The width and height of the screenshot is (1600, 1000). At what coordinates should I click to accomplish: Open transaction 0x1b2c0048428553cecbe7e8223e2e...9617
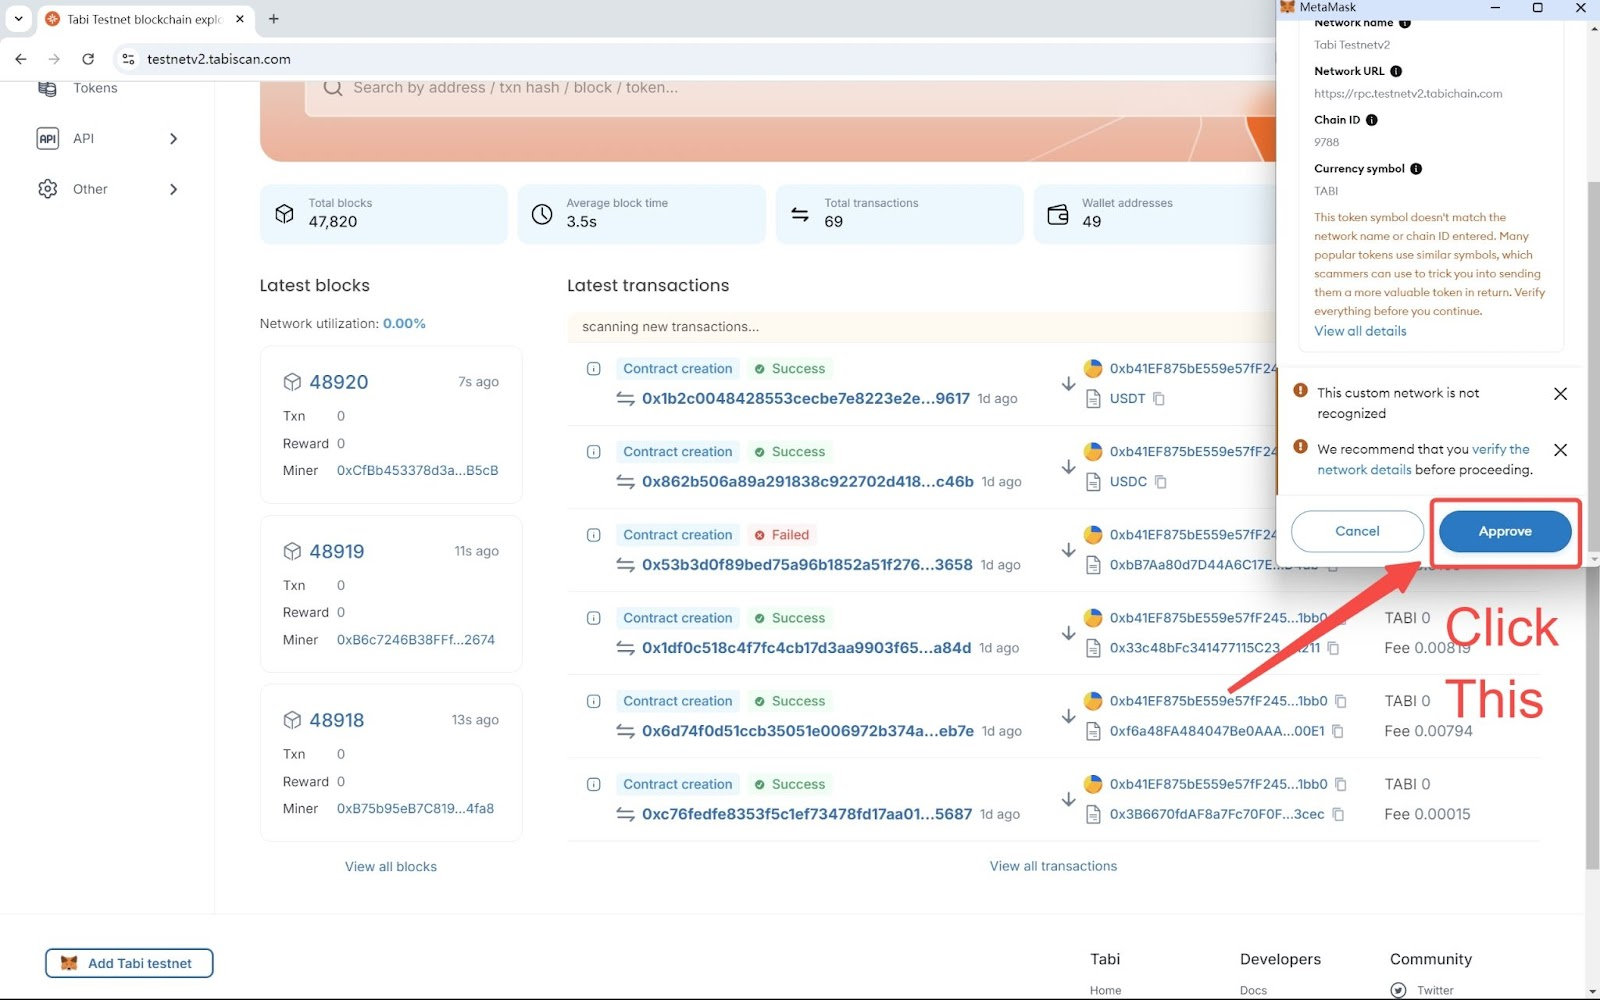(x=806, y=398)
